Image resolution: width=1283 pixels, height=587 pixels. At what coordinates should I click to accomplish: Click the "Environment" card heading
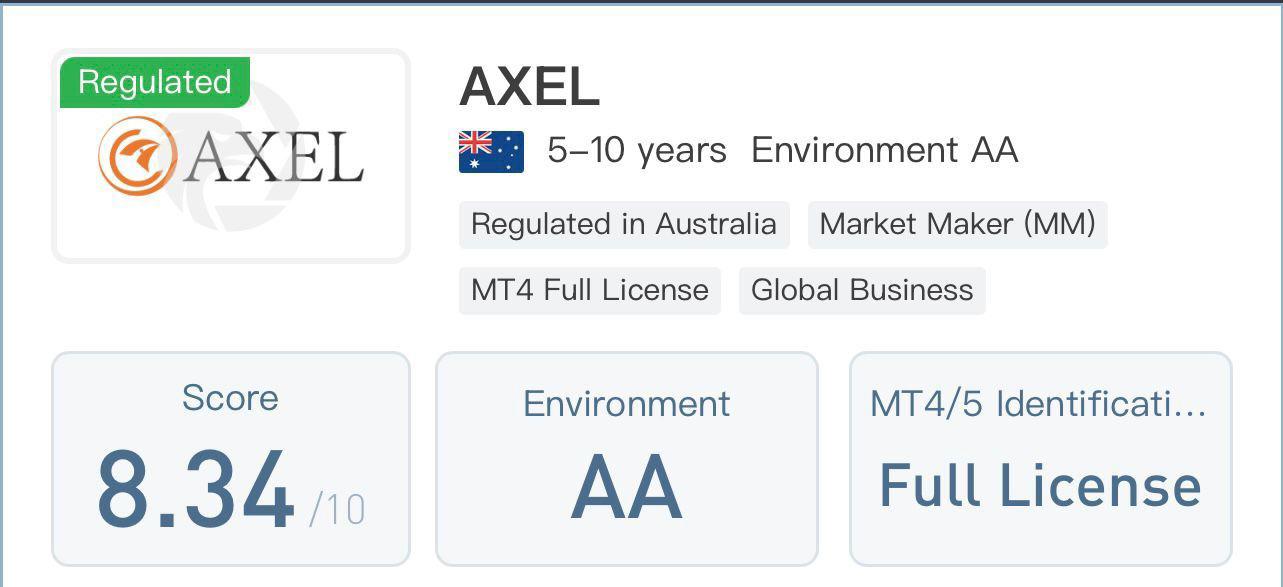[x=626, y=404]
